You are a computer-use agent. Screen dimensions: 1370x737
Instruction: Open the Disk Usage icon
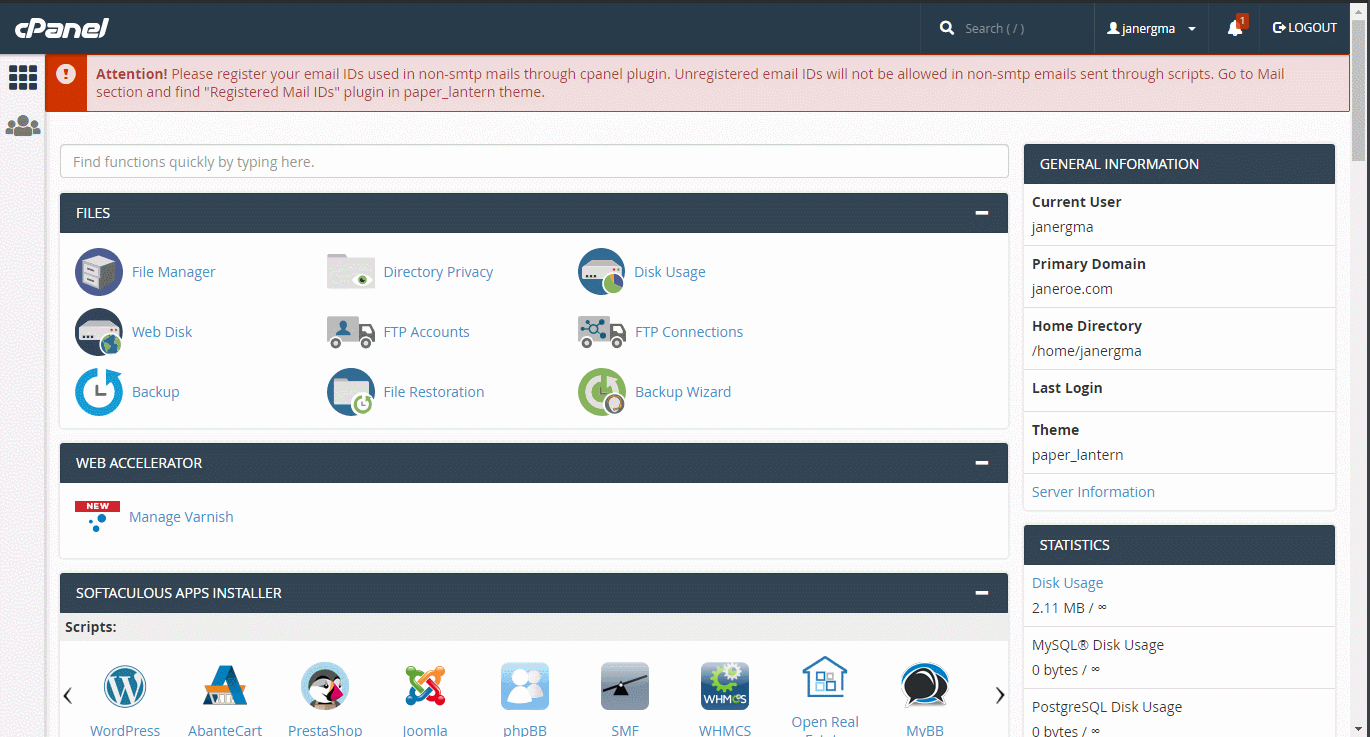click(602, 272)
